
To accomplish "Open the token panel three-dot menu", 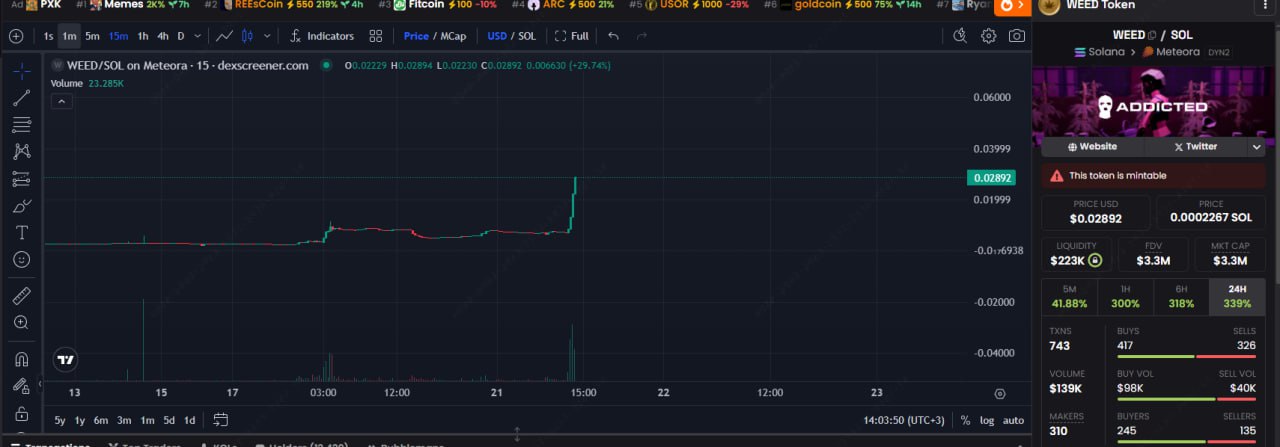I will click(x=1268, y=5).
